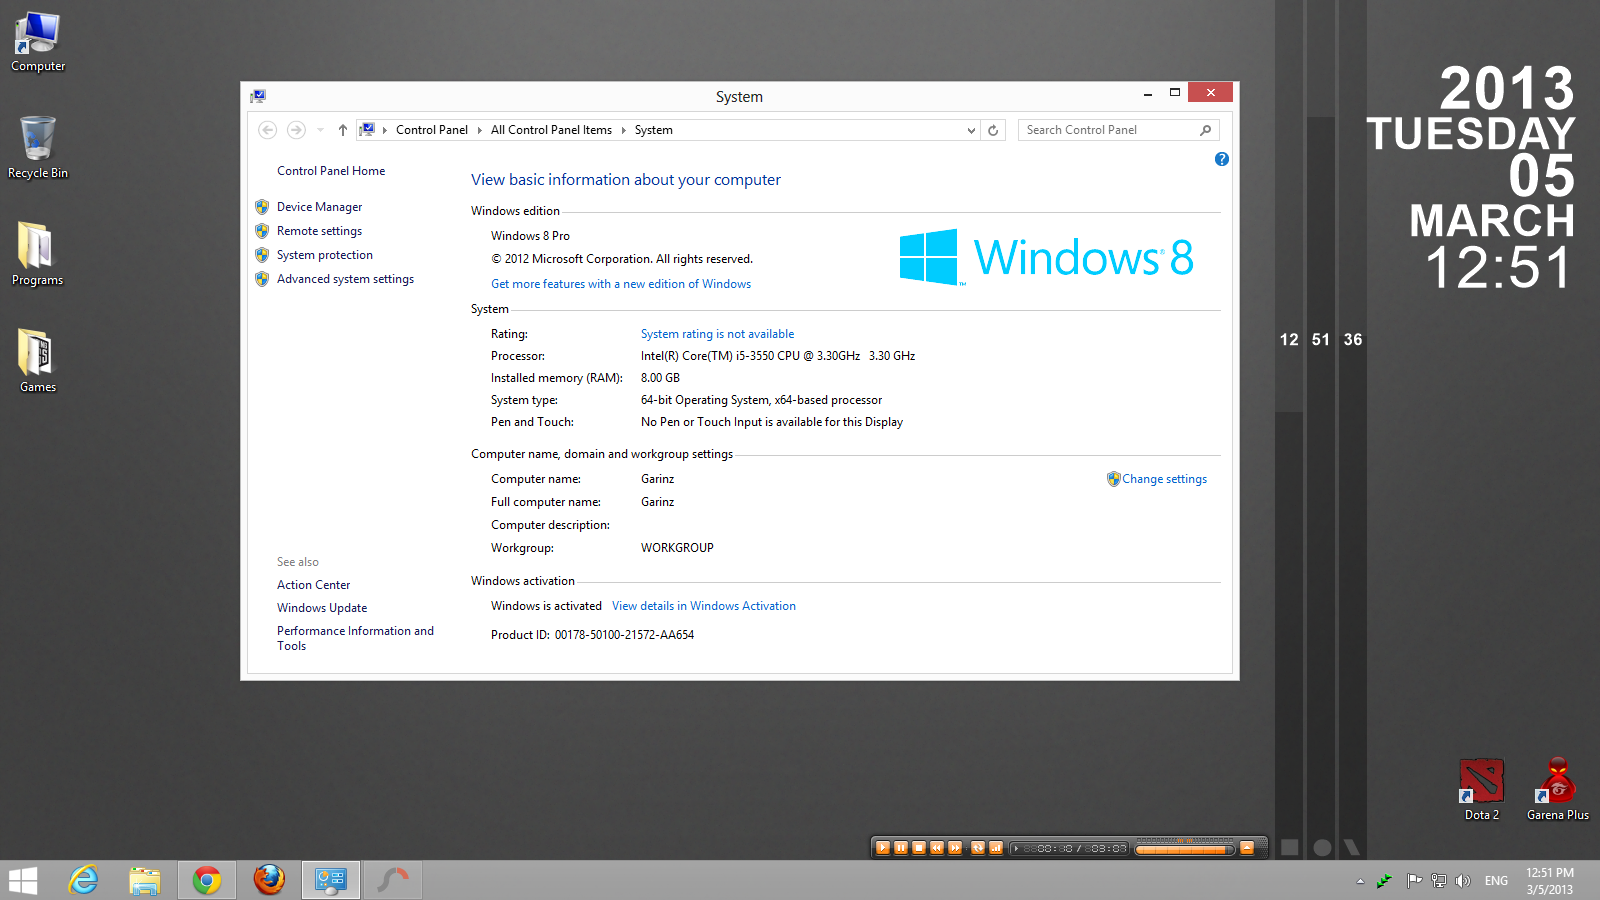Click Fast-forward on the media player widget
1600x900 pixels.
point(954,848)
